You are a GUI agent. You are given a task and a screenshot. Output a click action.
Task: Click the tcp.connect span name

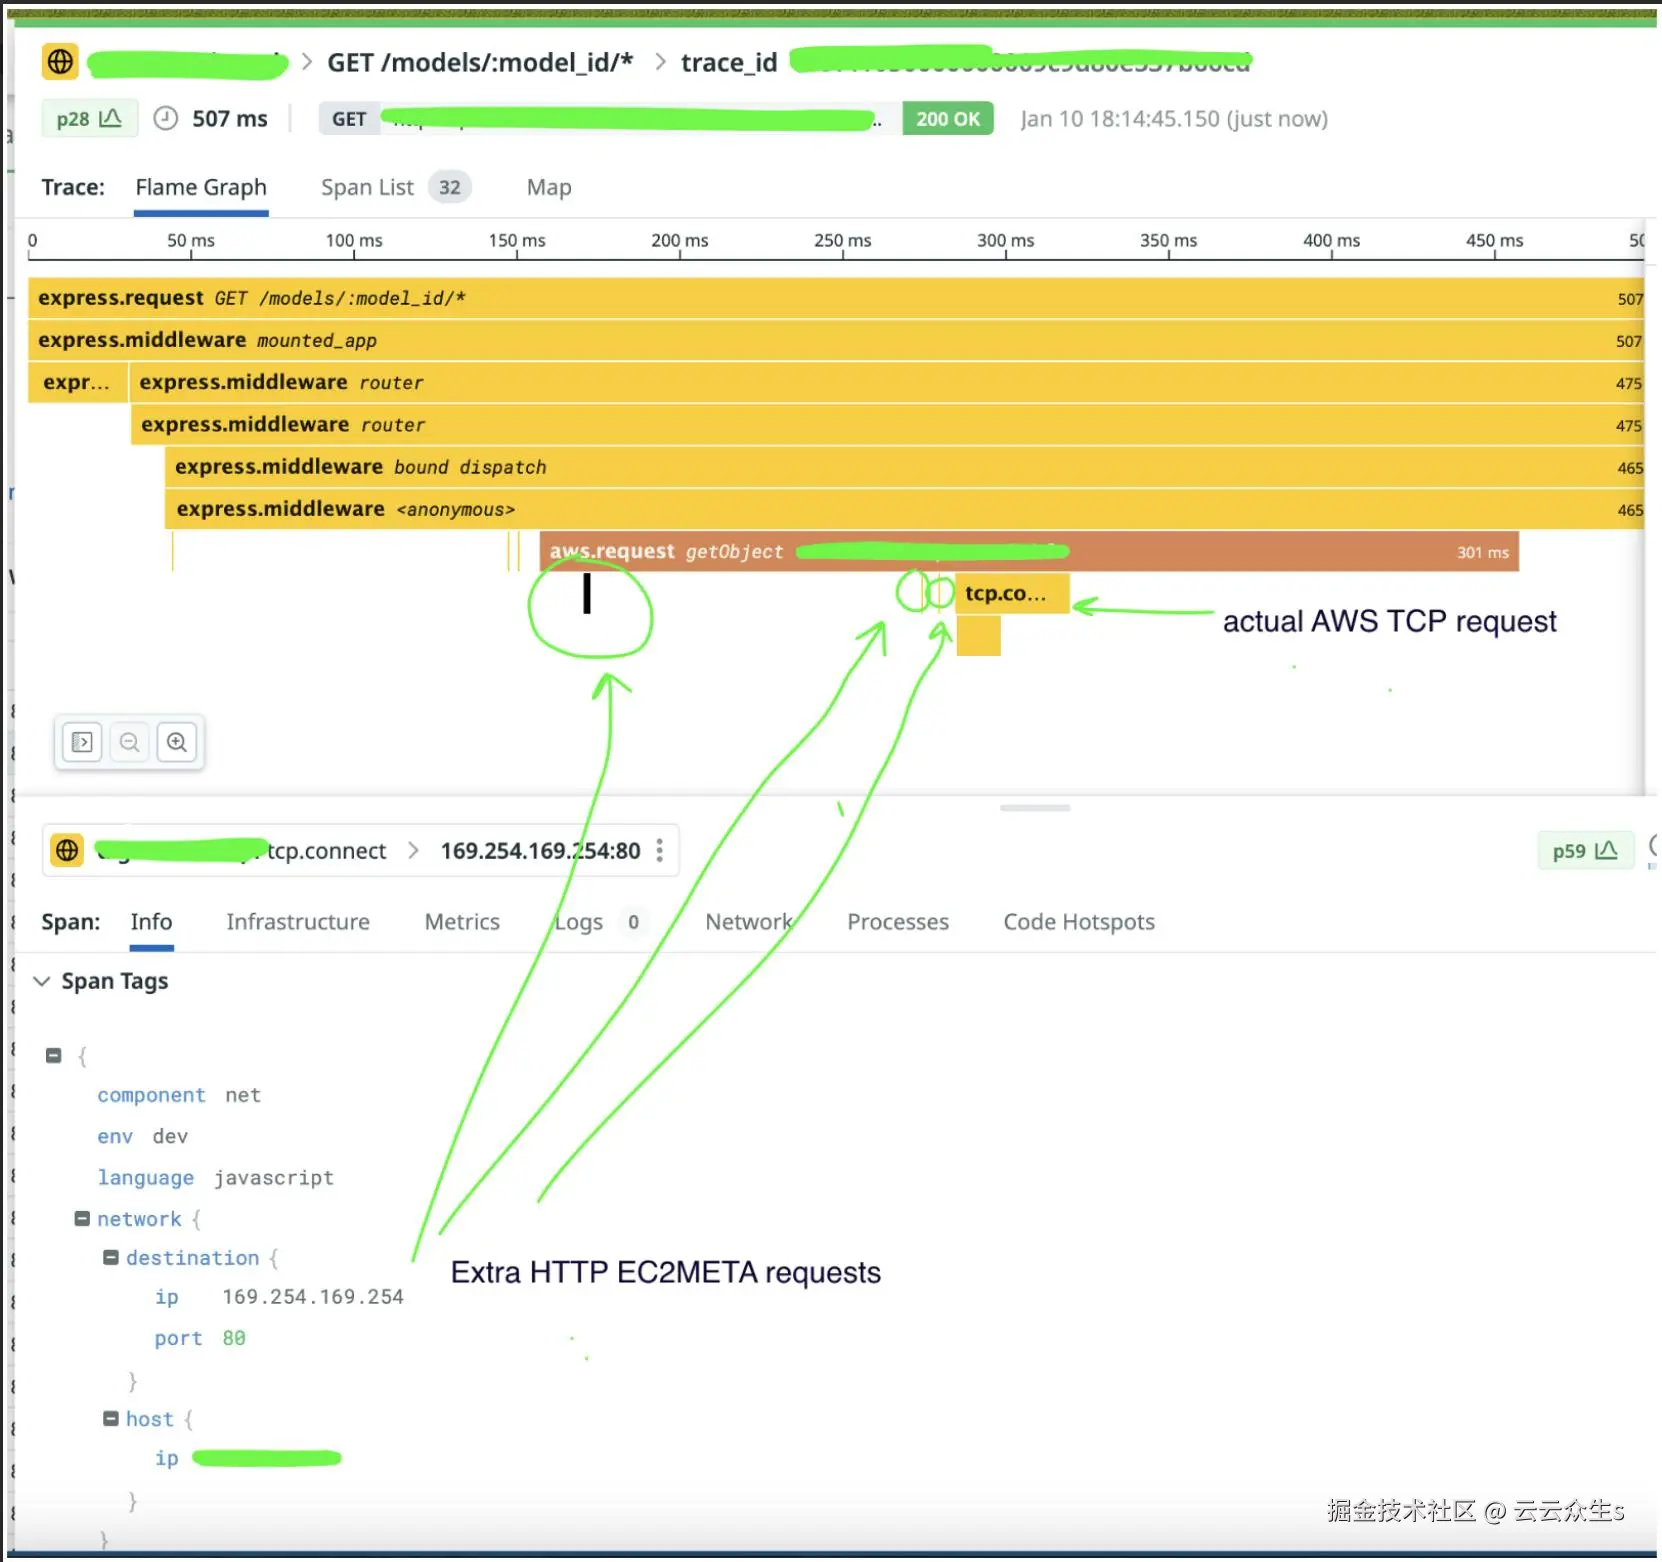pos(326,850)
